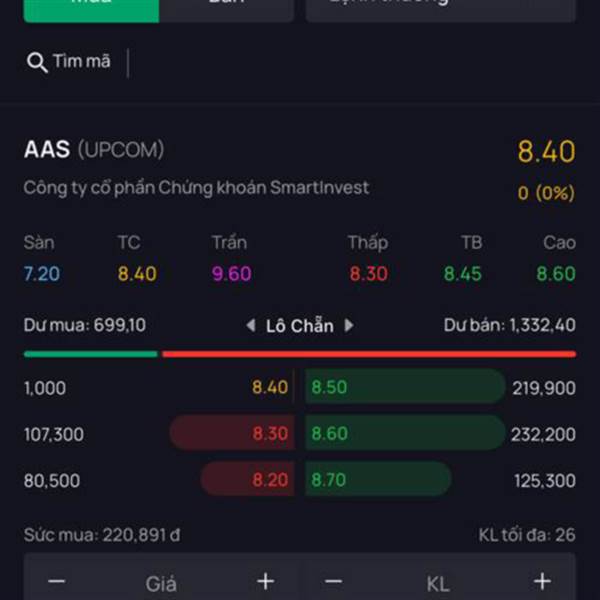Click the KL quantity input field

click(438, 584)
